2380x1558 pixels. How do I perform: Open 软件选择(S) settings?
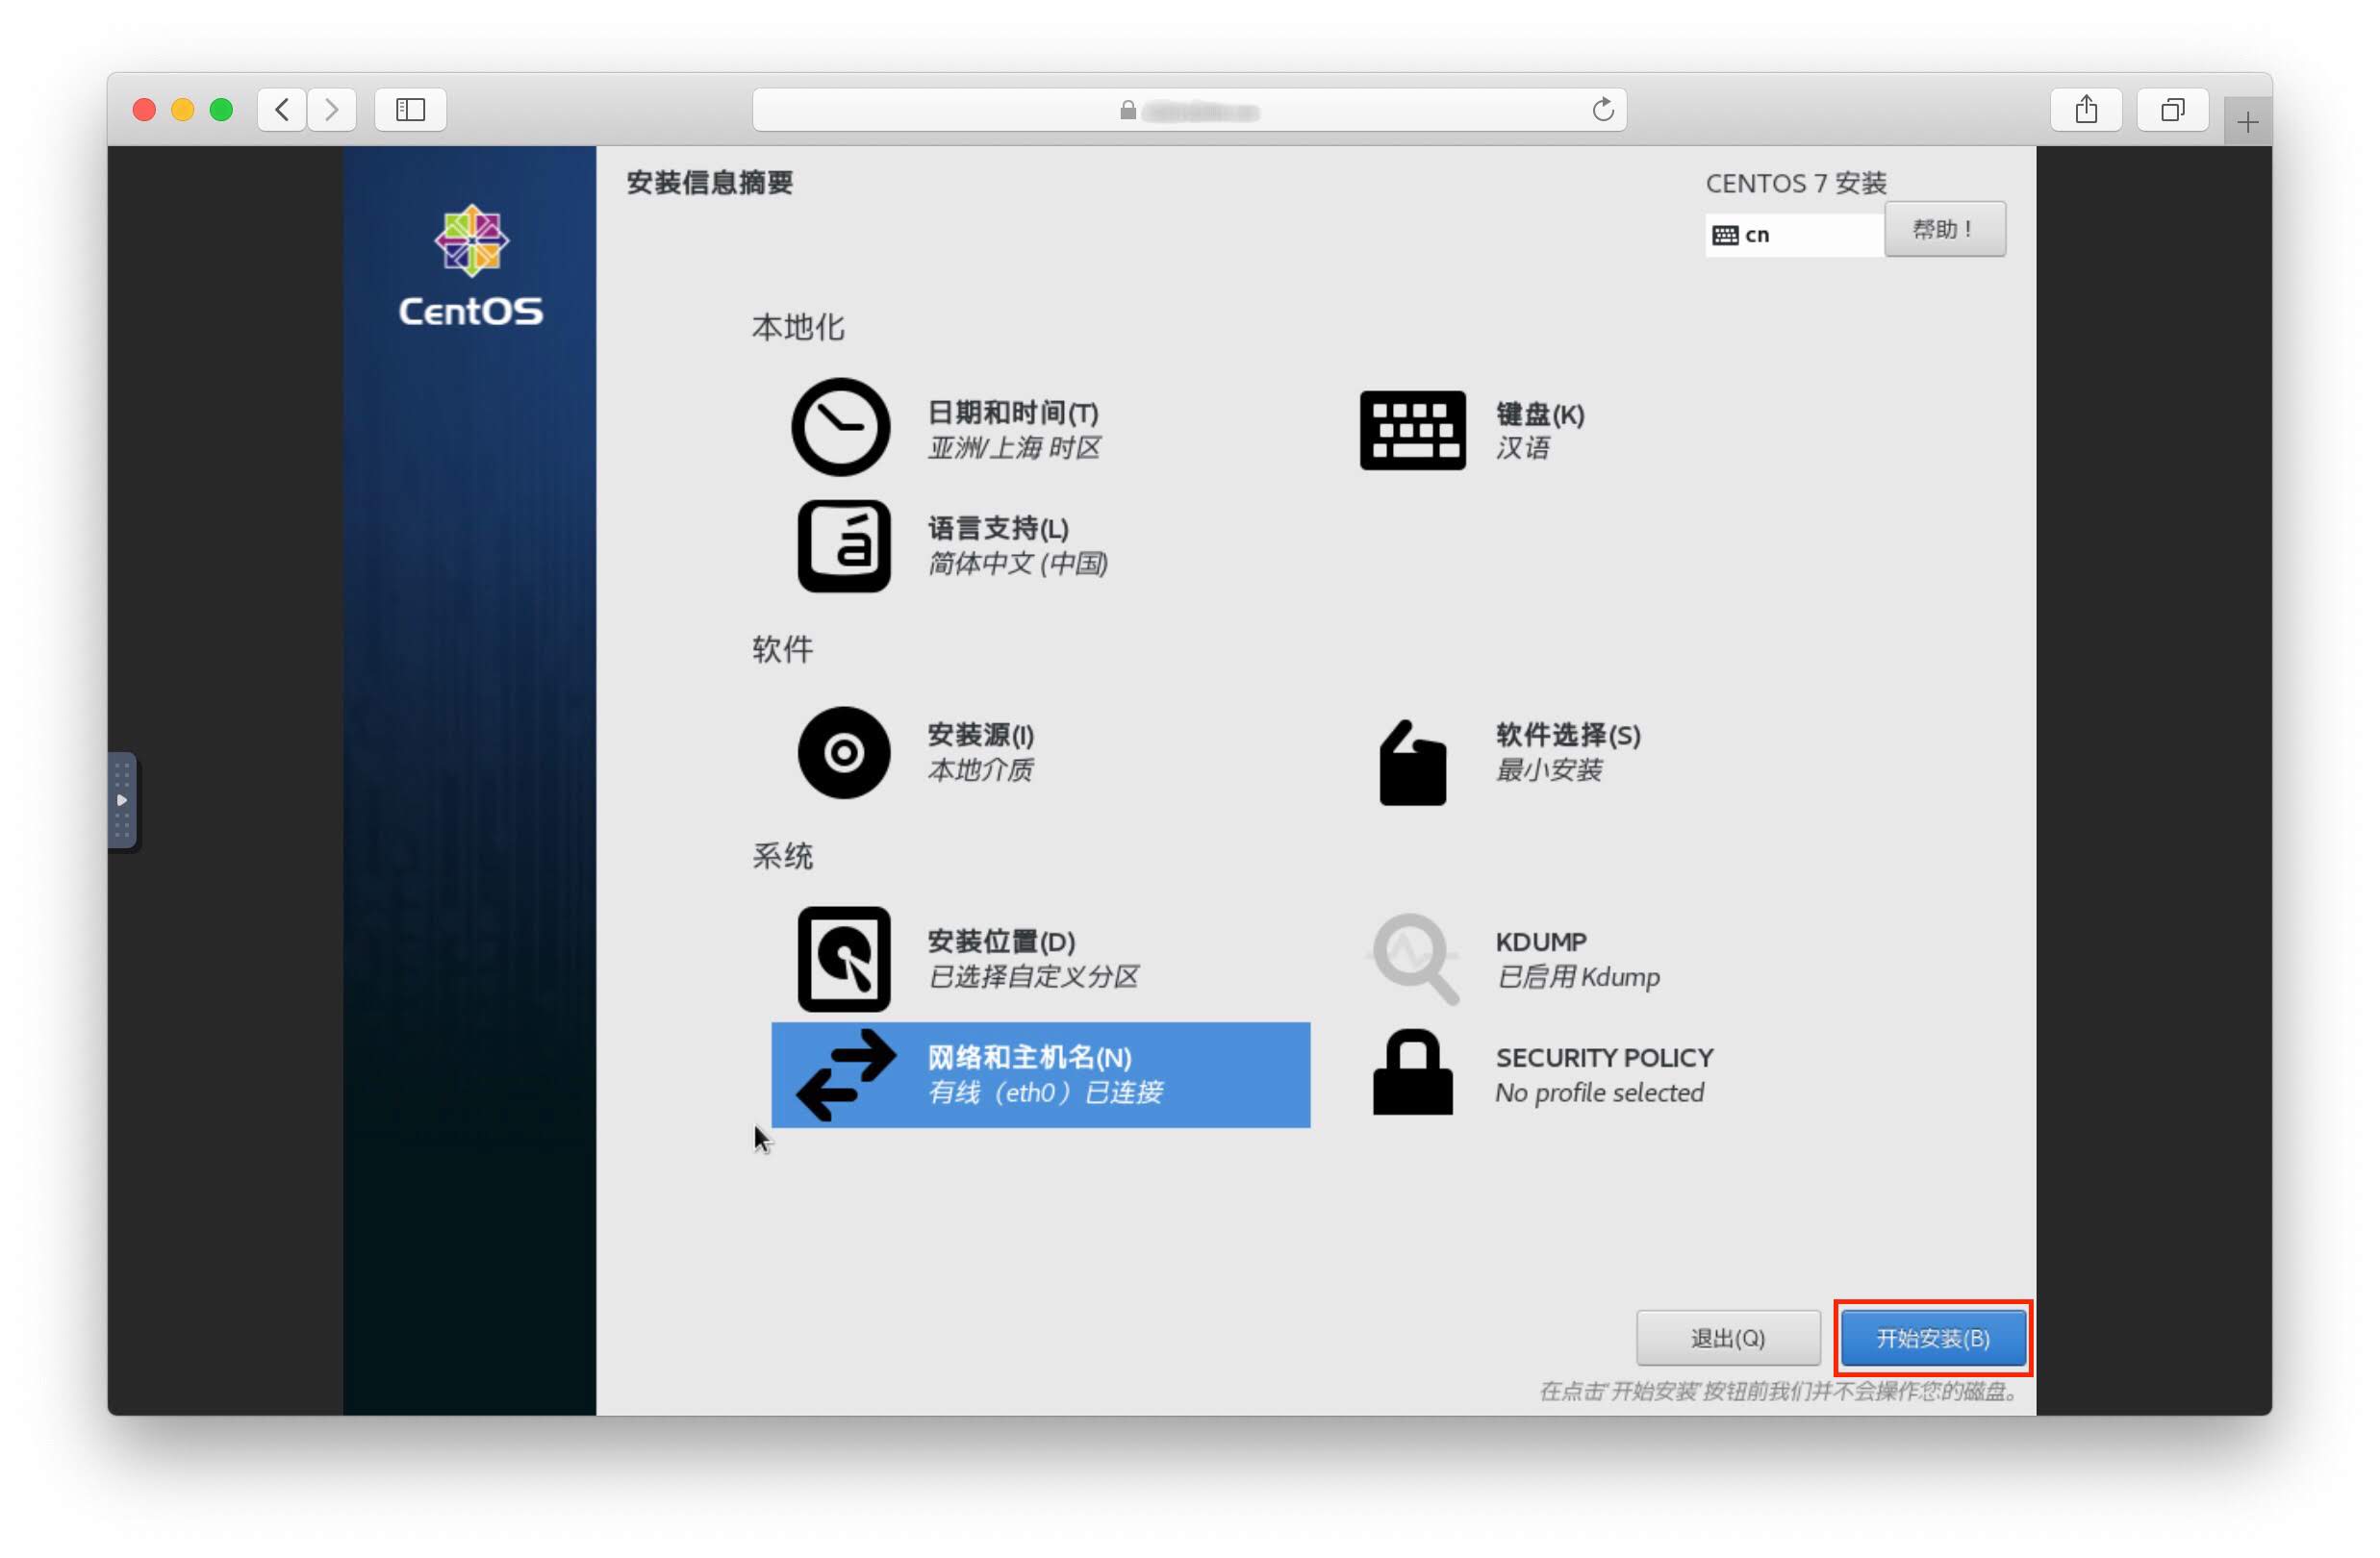point(1567,735)
